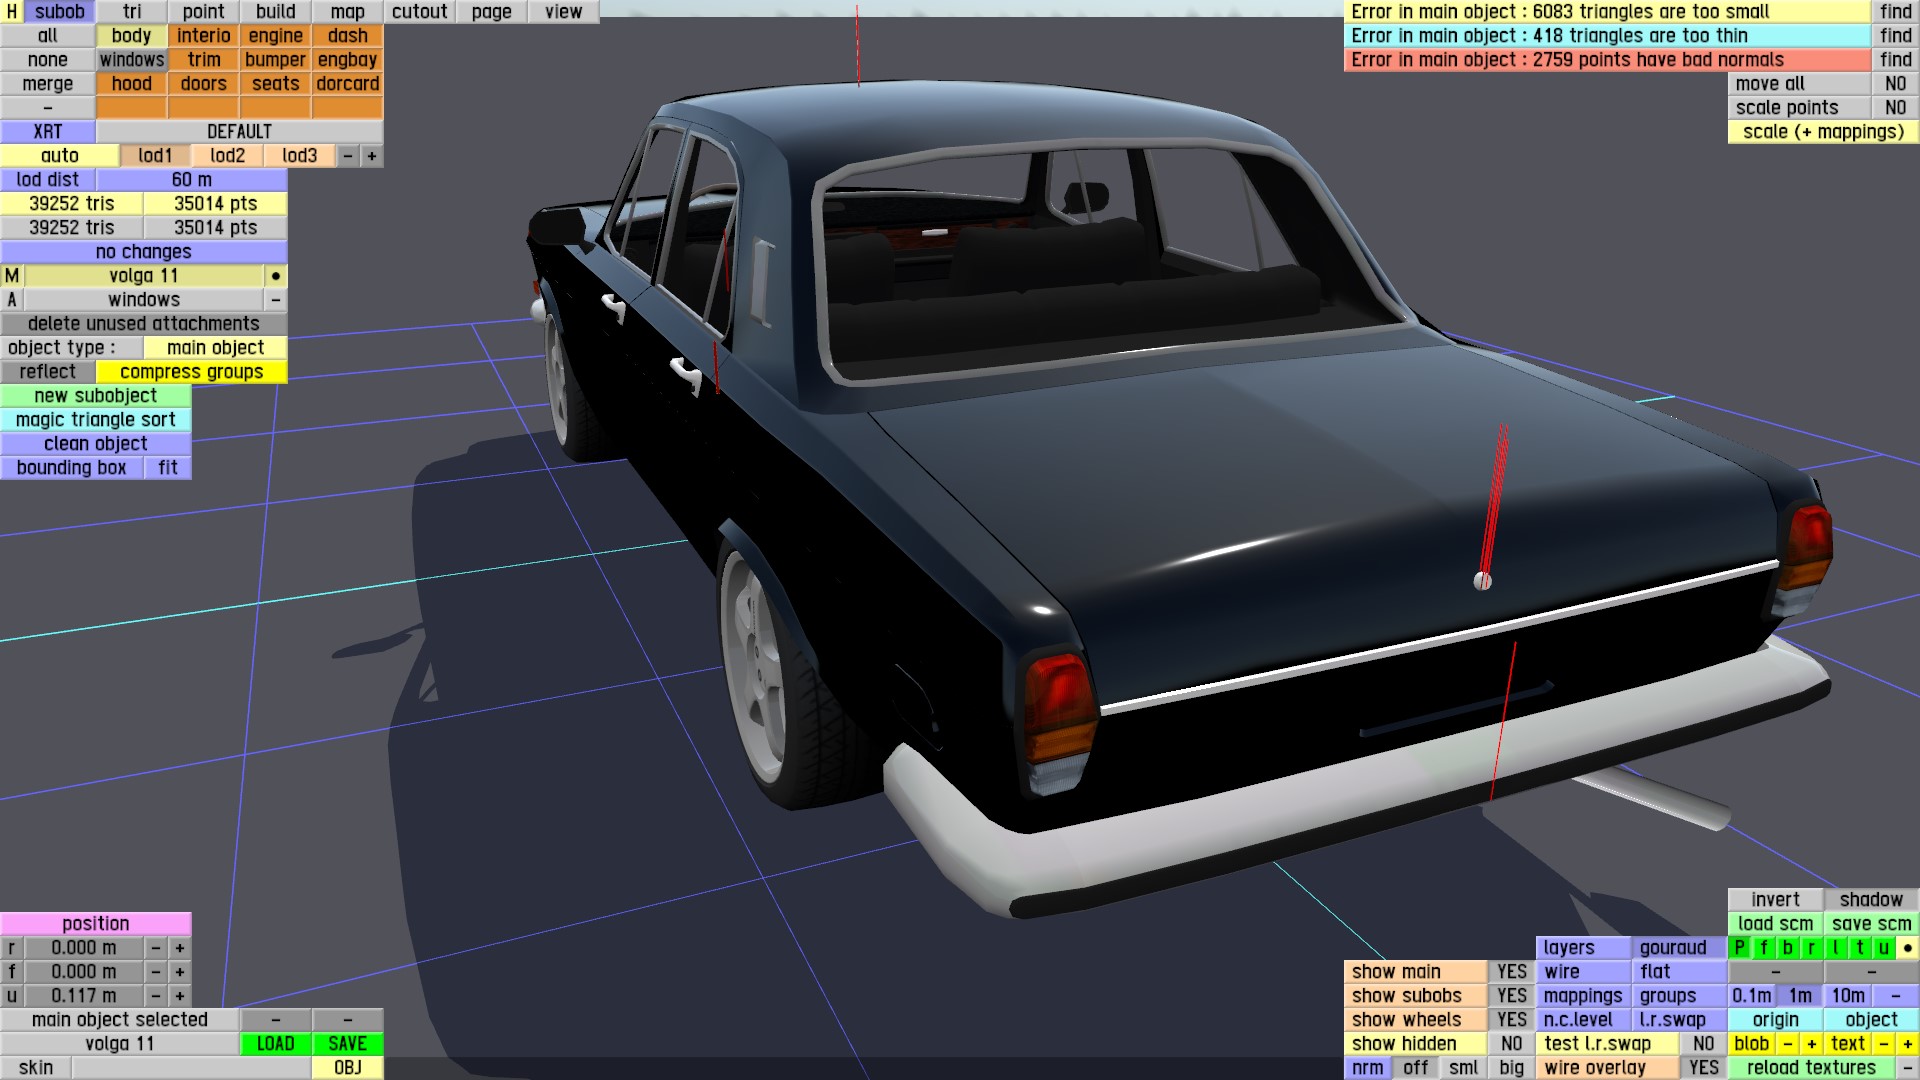Change the lod dist 60 m value
Viewport: 1920px width, 1080px height.
pos(191,180)
